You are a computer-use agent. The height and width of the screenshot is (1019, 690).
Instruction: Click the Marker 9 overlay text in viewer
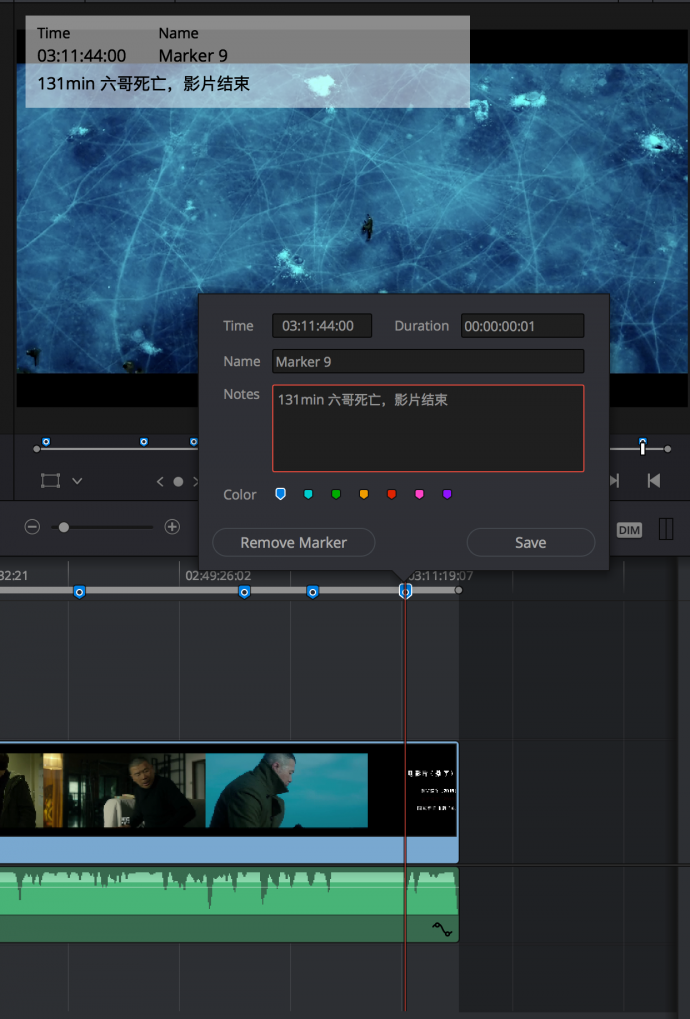pos(193,56)
